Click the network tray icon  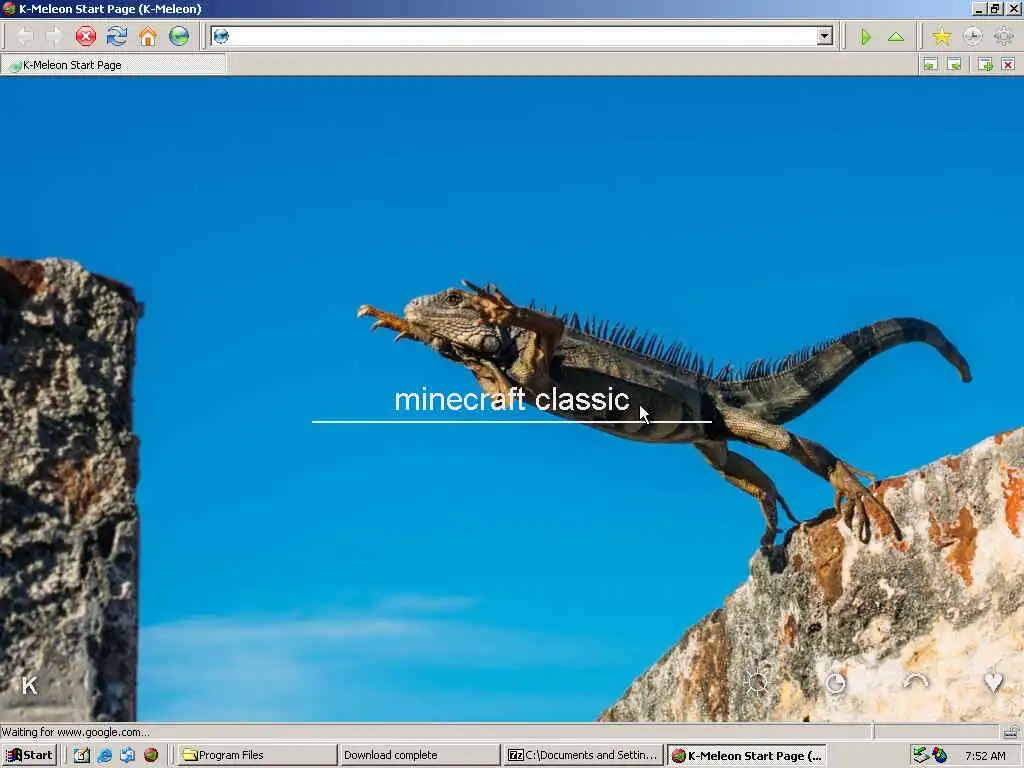(921, 756)
